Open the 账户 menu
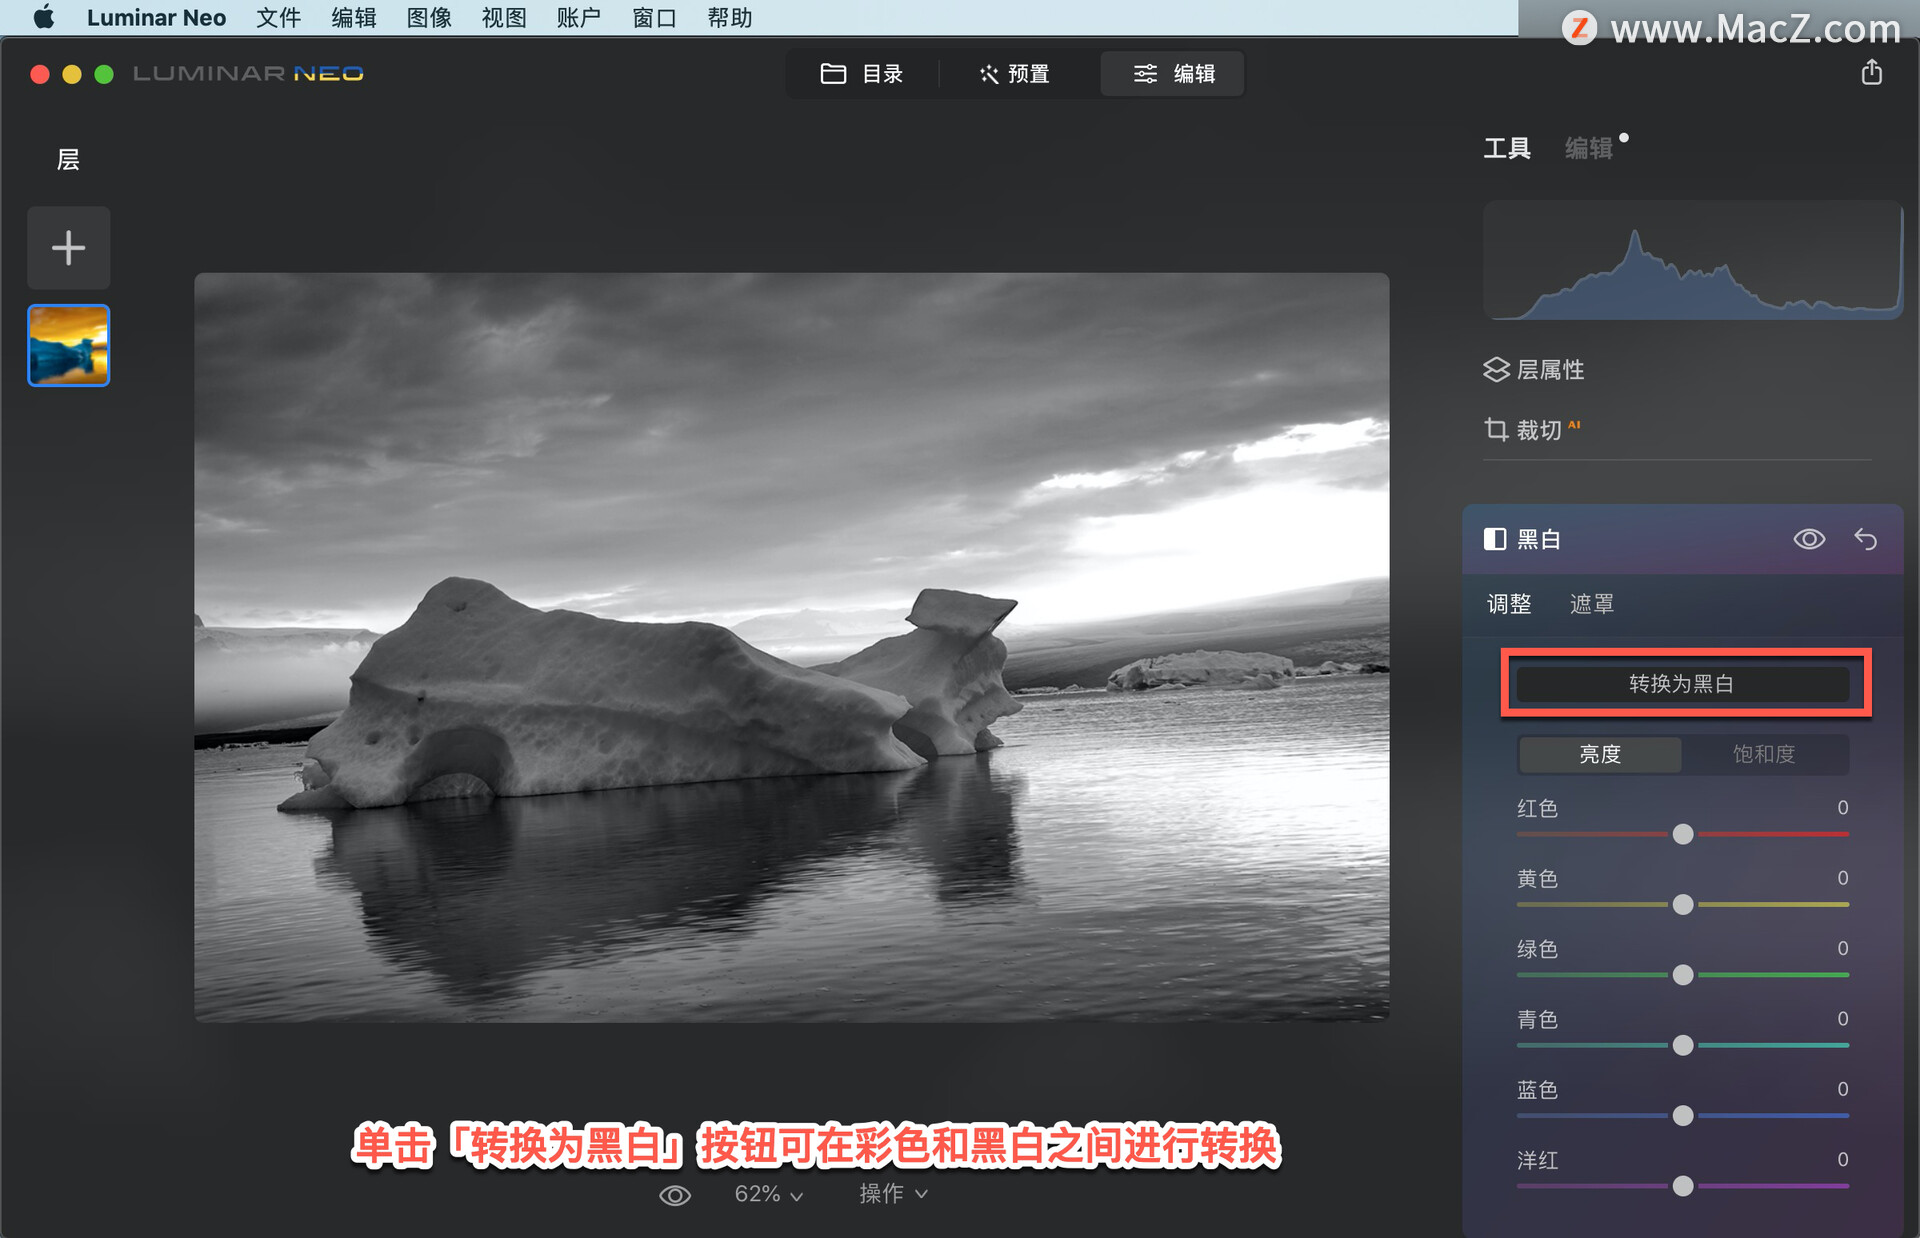Screen dimensions: 1920x1238 point(579,17)
